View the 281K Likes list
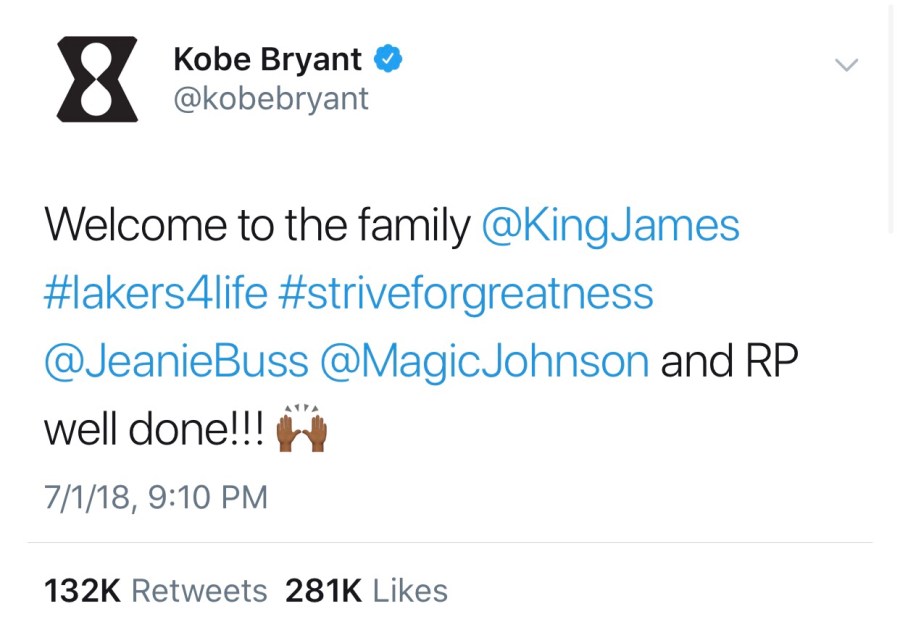This screenshot has width=900, height=635. click(366, 591)
